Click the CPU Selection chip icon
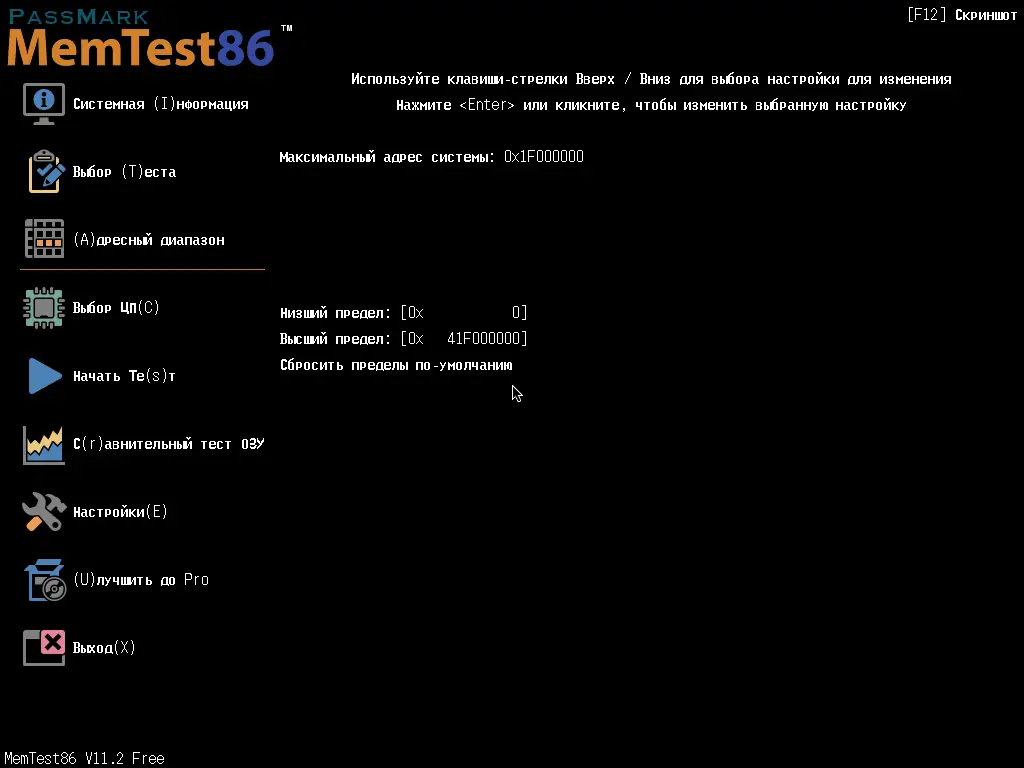The height and width of the screenshot is (768, 1024). 44,308
